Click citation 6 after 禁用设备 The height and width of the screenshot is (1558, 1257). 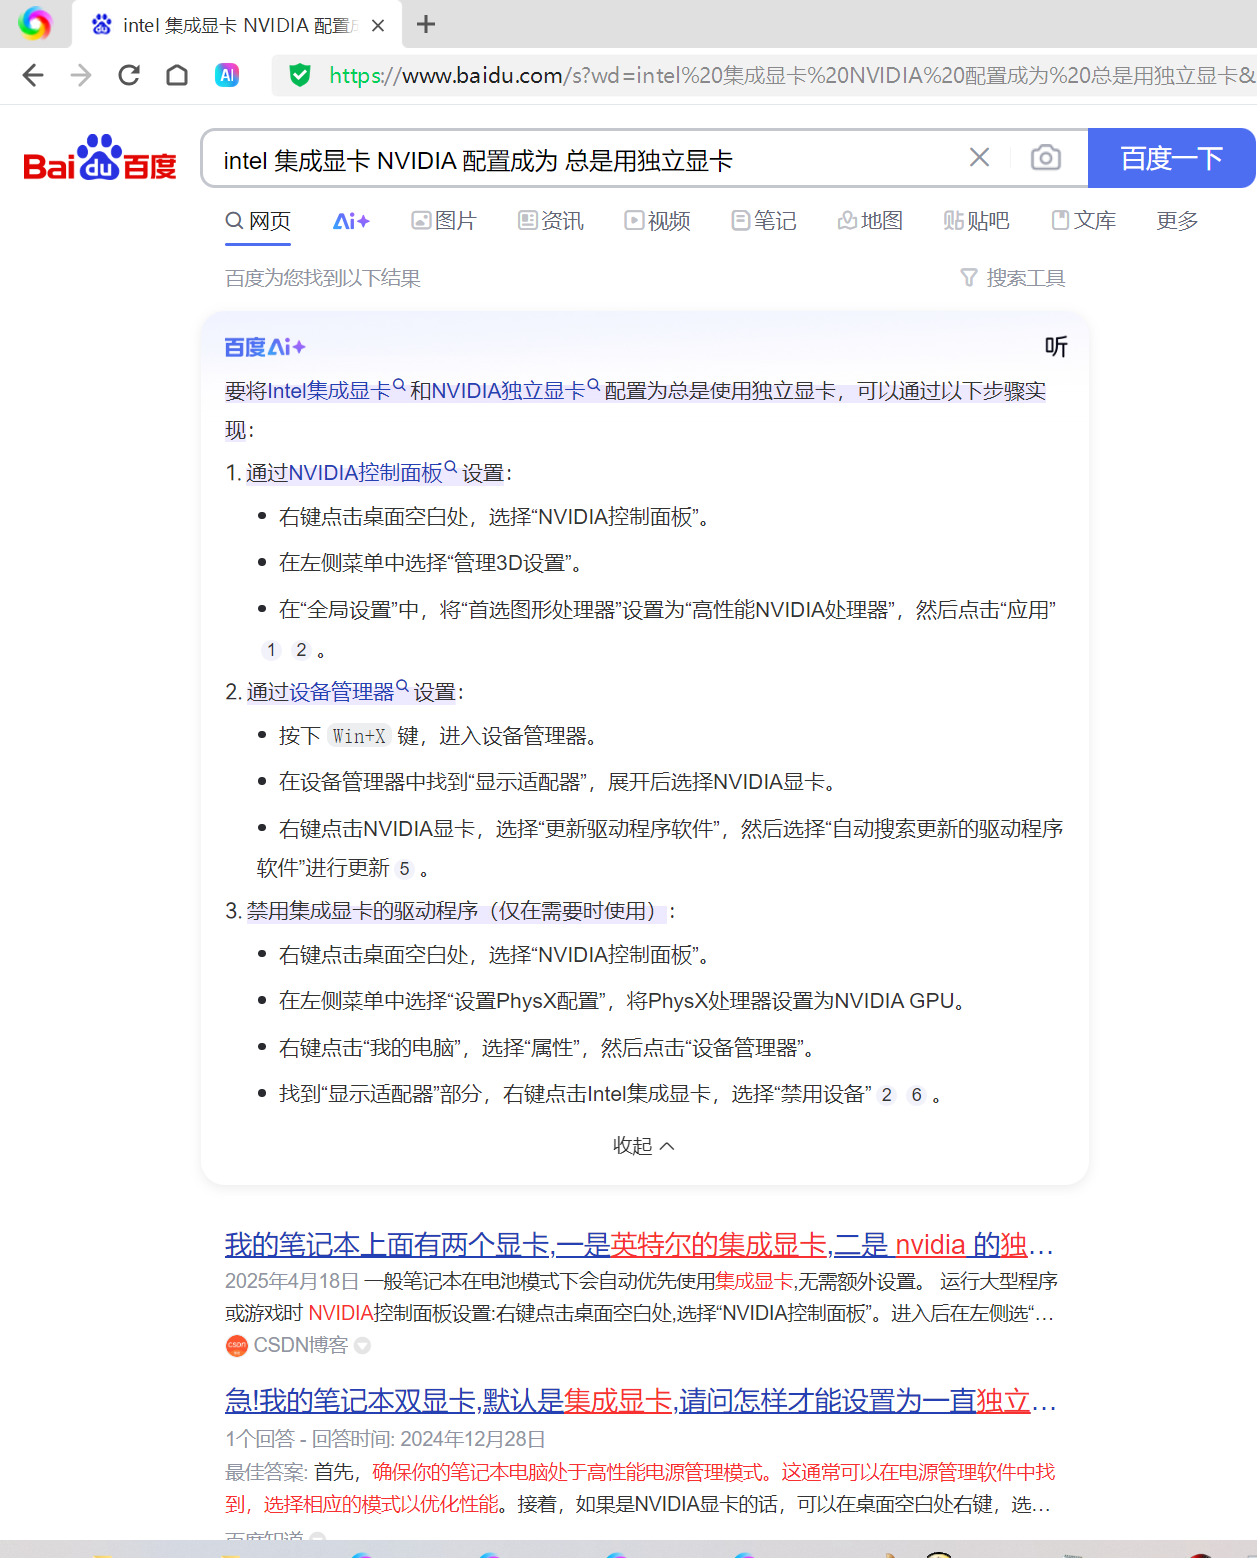916,1095
